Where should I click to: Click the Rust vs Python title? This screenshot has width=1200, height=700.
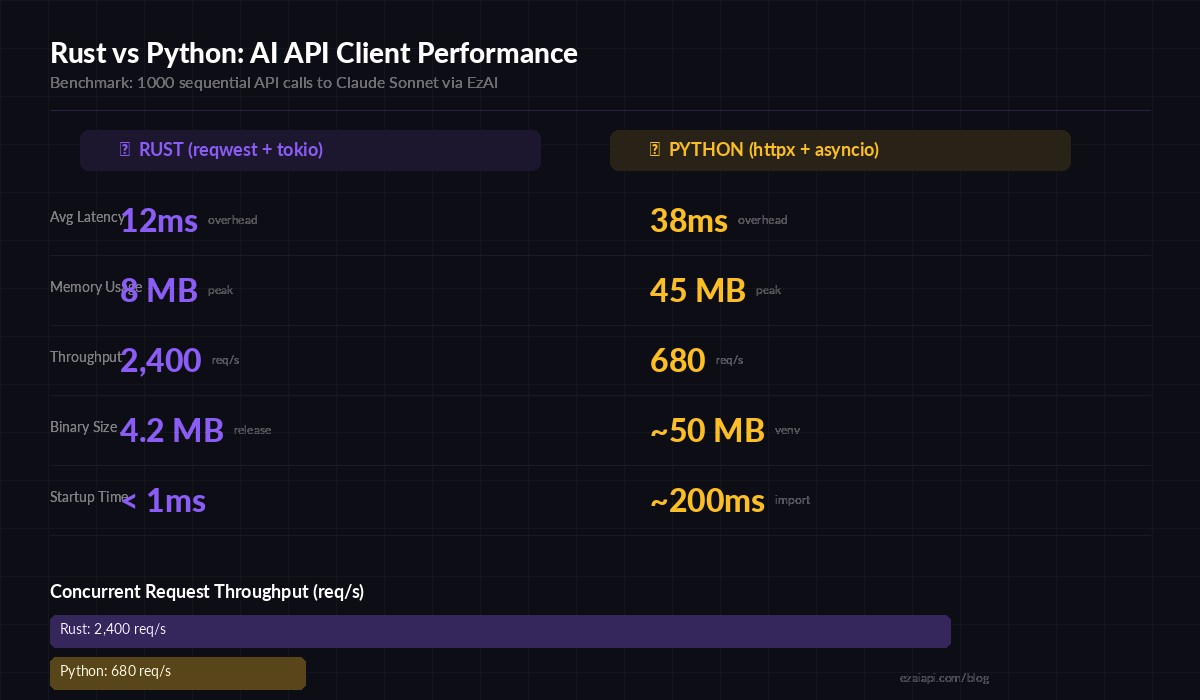tap(314, 53)
